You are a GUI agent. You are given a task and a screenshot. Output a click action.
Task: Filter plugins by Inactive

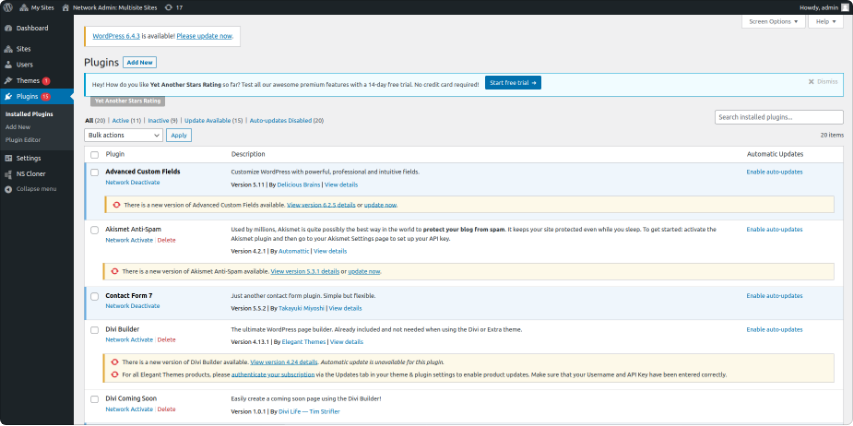point(162,120)
